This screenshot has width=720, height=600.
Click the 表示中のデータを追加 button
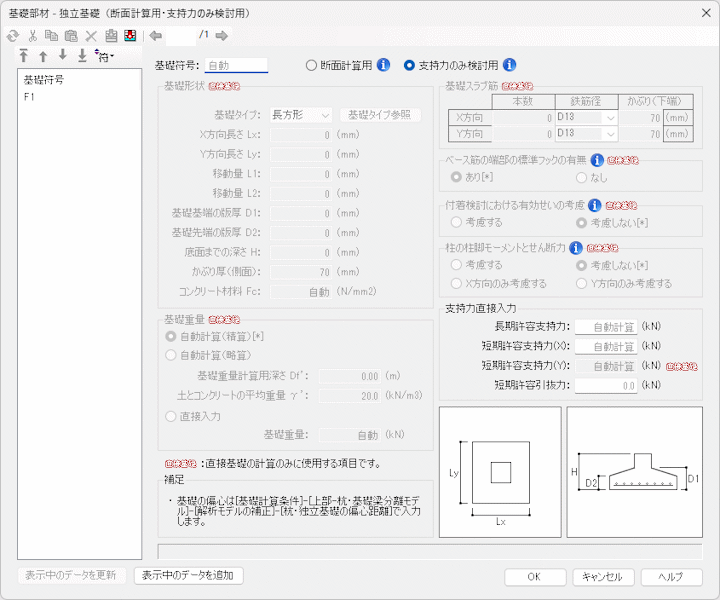[188, 575]
